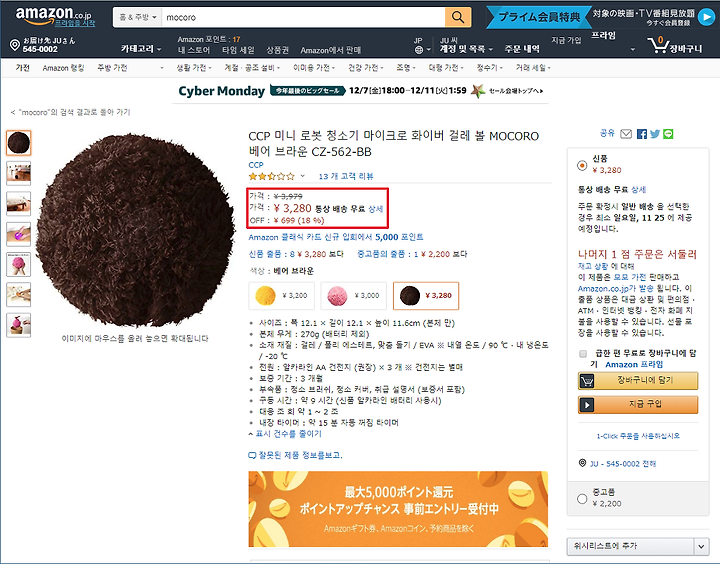
Task: Open the shopping cart icon
Action: click(x=658, y=45)
